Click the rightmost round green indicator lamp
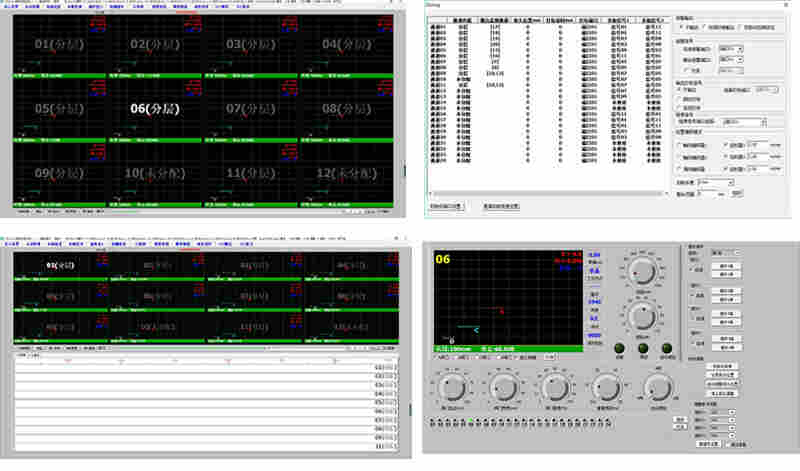Image resolution: width=800 pixels, height=471 pixels. click(x=666, y=349)
